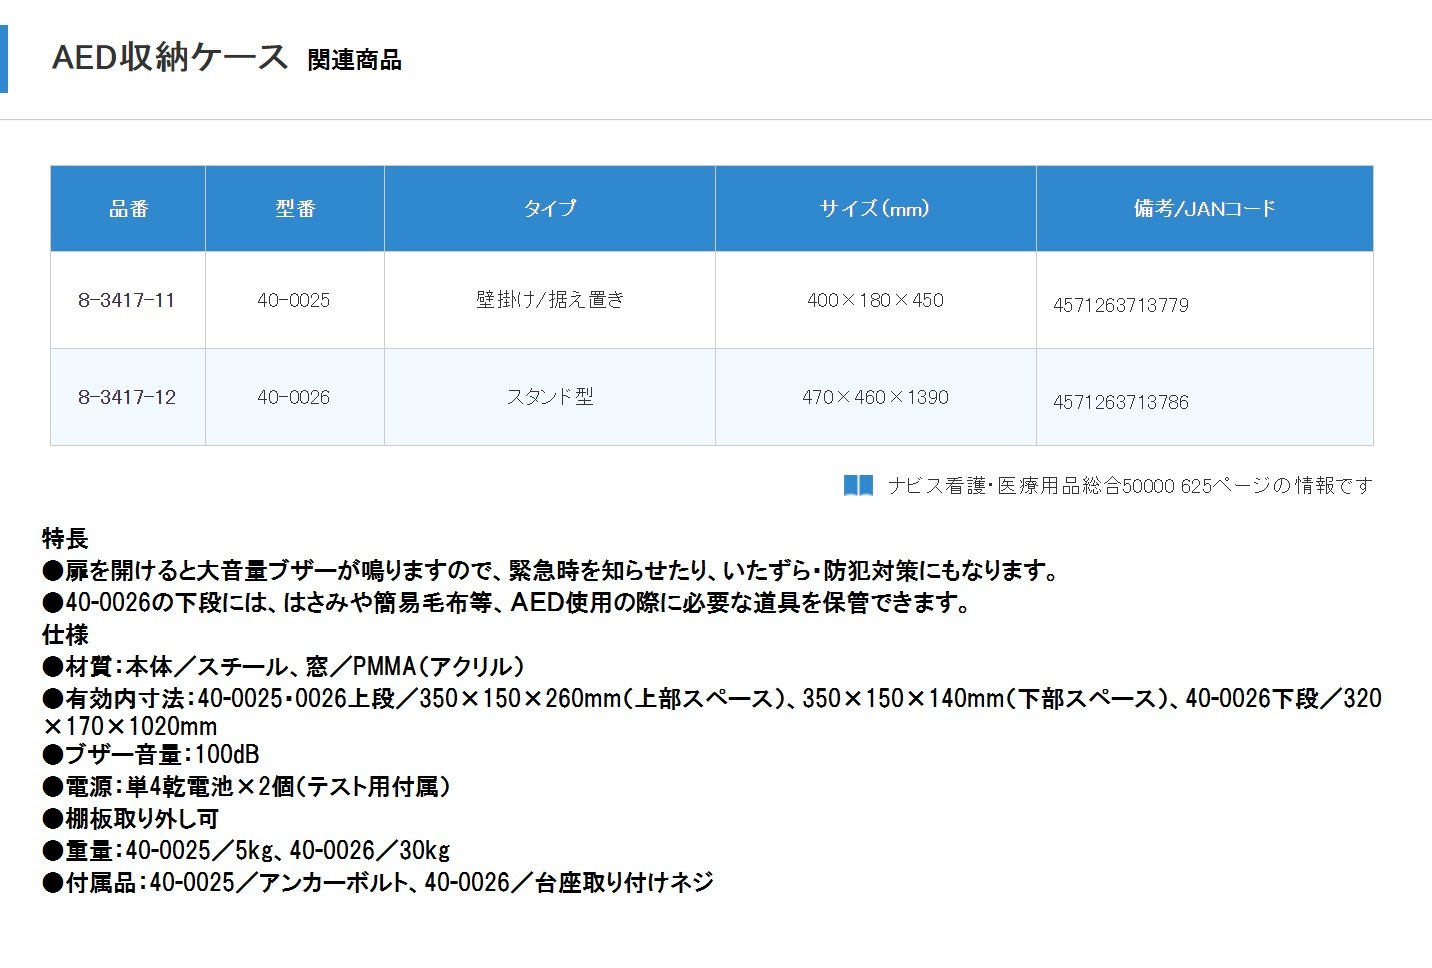Click the size 470×460×1390 cell
Image resolution: width=1432 pixels, height=968 pixels.
pyautogui.click(x=875, y=397)
